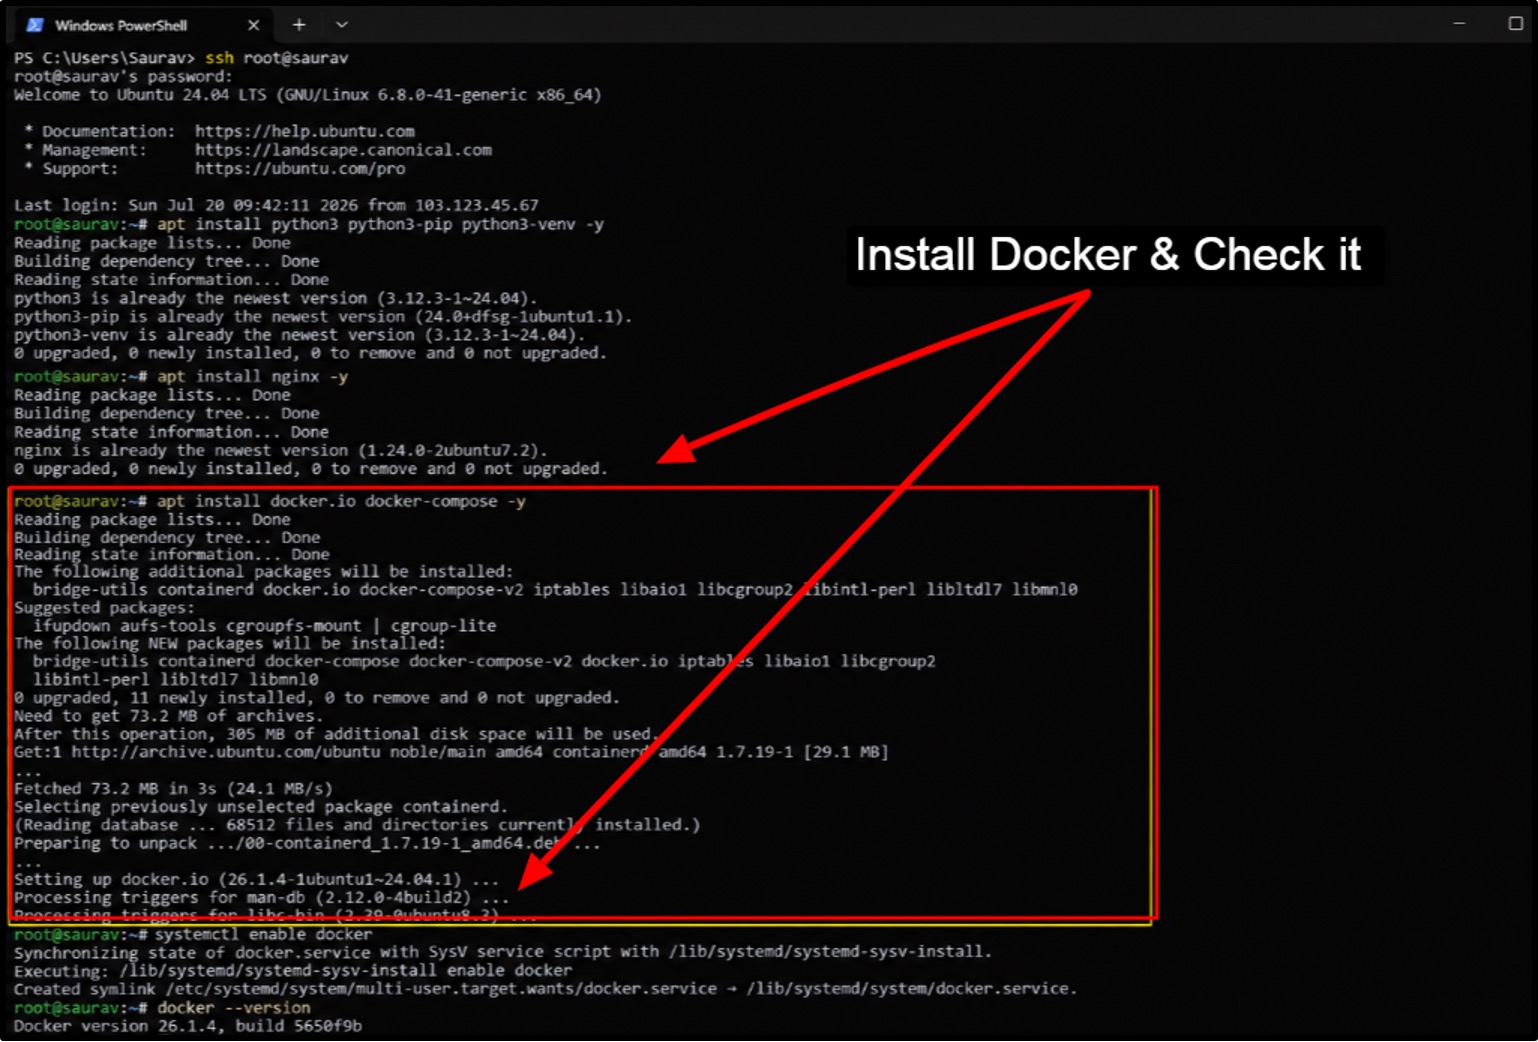The image size is (1538, 1042).
Task: Open the https://landscape.canonical.com link
Action: 343,150
